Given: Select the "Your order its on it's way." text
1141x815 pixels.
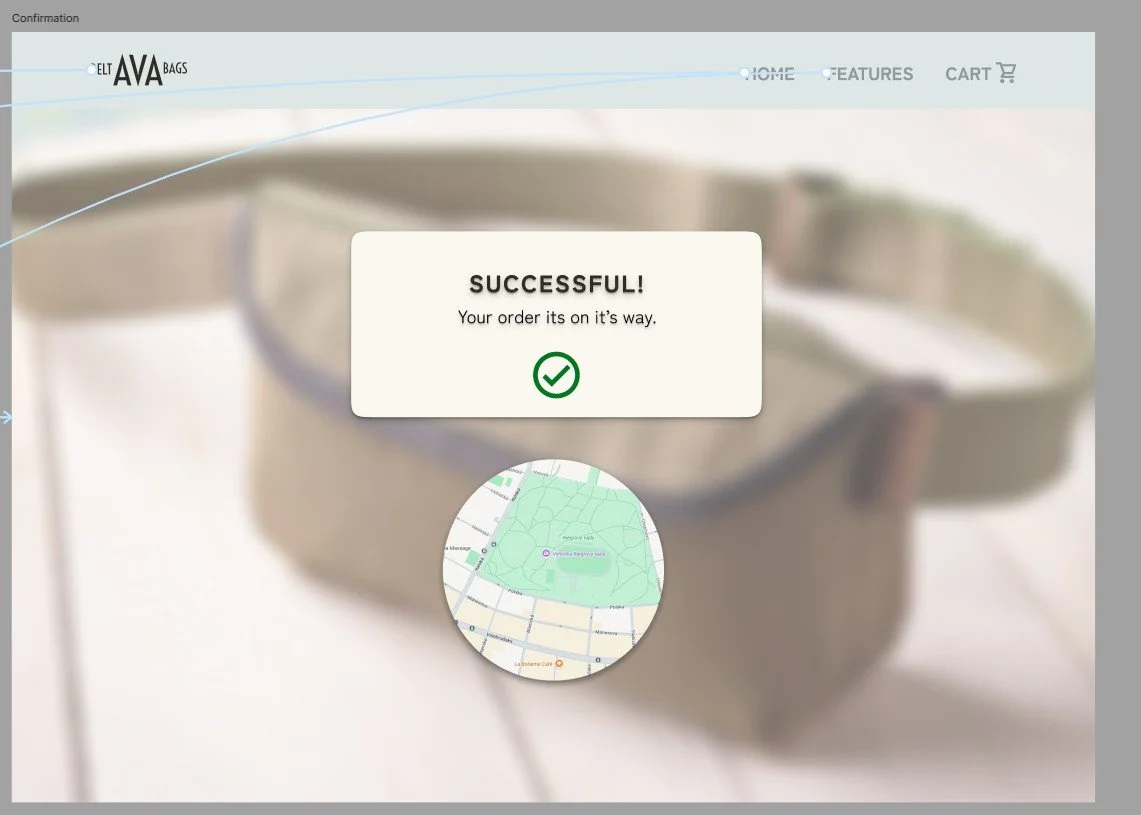Looking at the screenshot, I should [x=557, y=317].
